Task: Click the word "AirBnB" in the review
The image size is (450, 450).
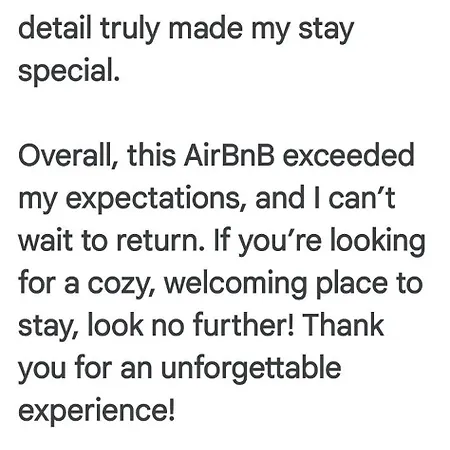Action: click(229, 155)
